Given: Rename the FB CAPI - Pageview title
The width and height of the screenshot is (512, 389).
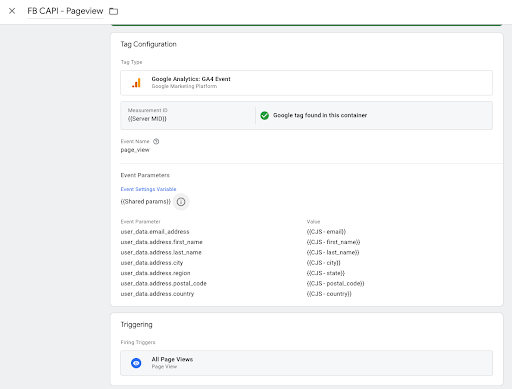Looking at the screenshot, I should (x=65, y=11).
